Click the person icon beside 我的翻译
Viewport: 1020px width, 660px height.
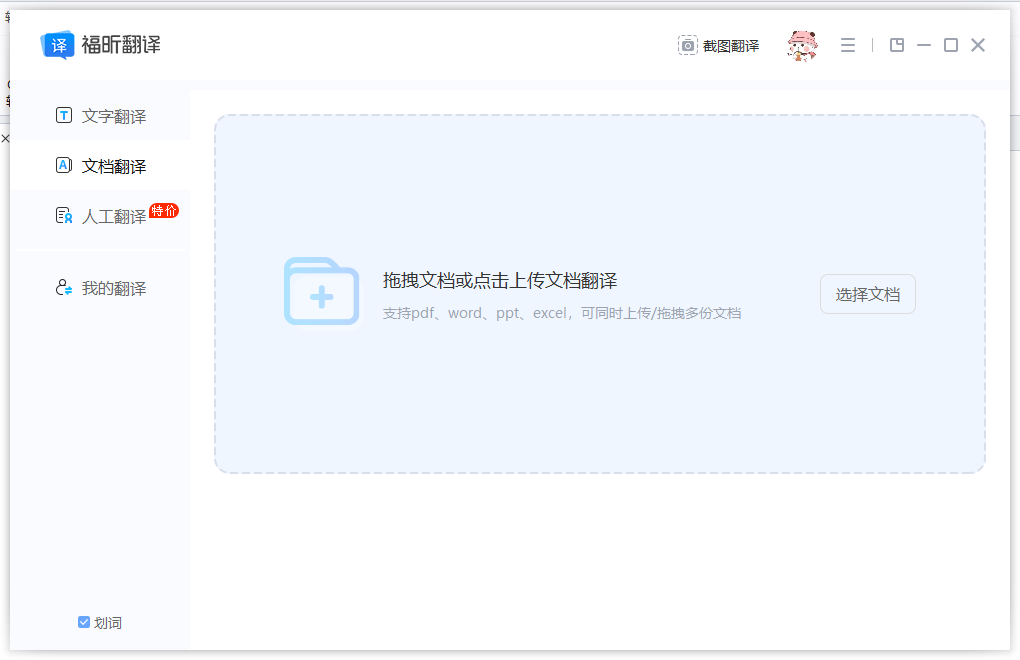coord(64,288)
